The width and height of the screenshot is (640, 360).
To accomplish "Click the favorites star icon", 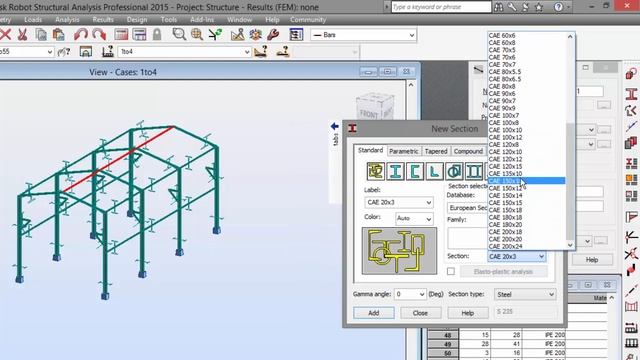I will pos(539,7).
